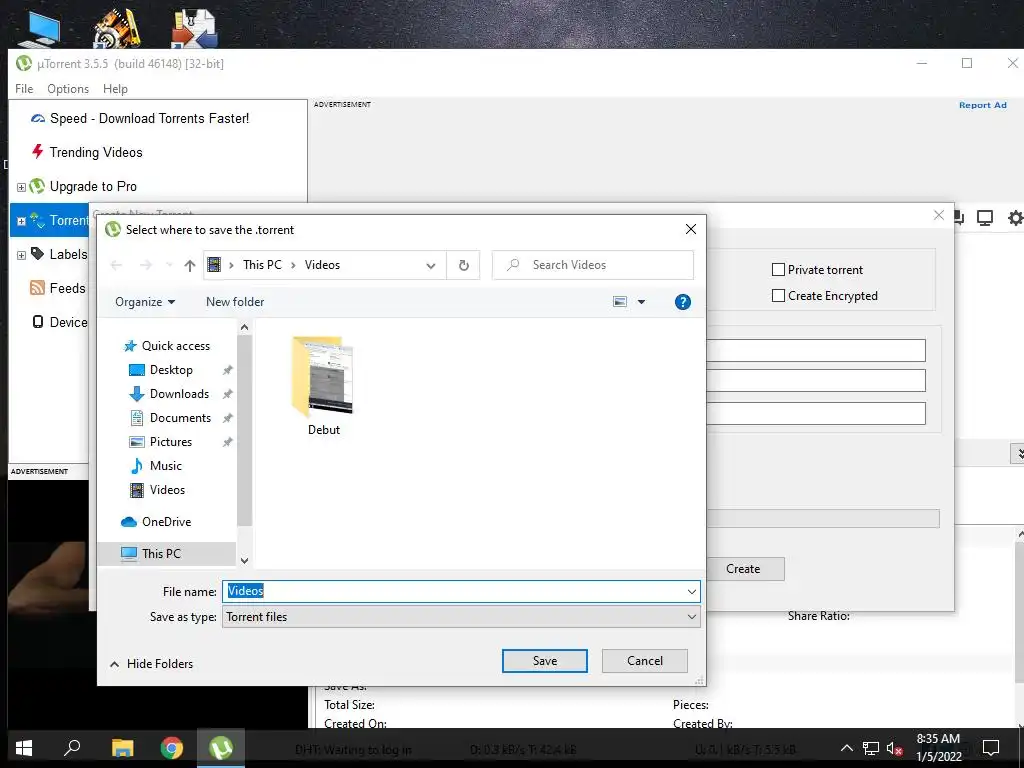Select Upgrade to Pro in sidebar
This screenshot has width=1024, height=768.
click(x=93, y=187)
